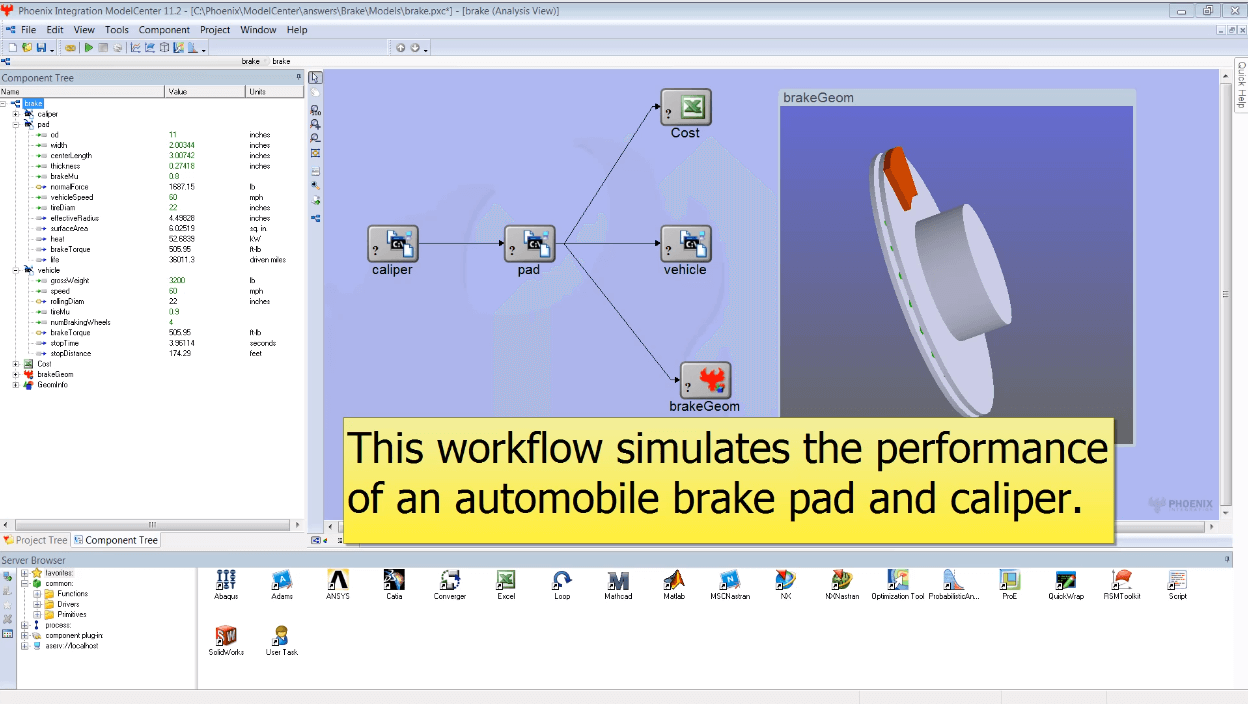Click the zoom-out magnifier tool
Viewport: 1248px width, 704px height.
[x=315, y=138]
